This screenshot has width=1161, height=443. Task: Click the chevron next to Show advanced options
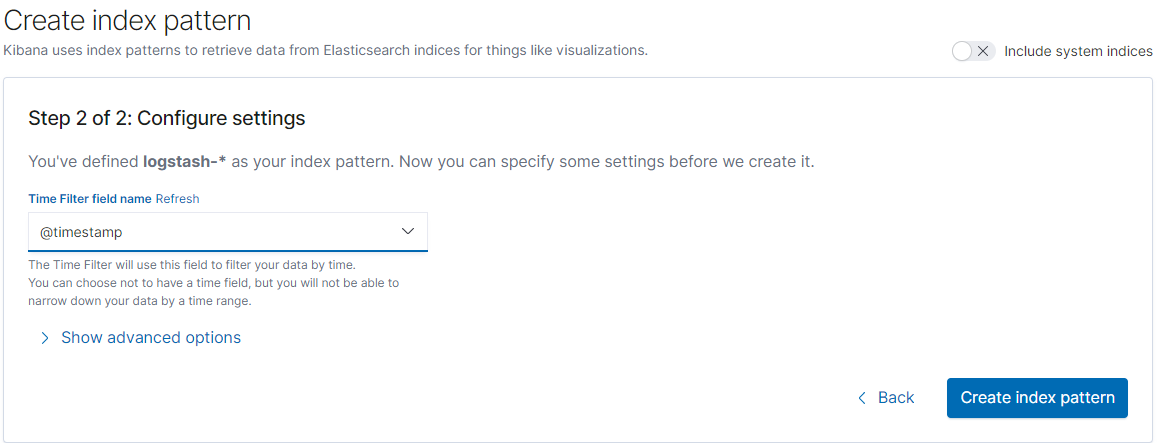coord(45,338)
